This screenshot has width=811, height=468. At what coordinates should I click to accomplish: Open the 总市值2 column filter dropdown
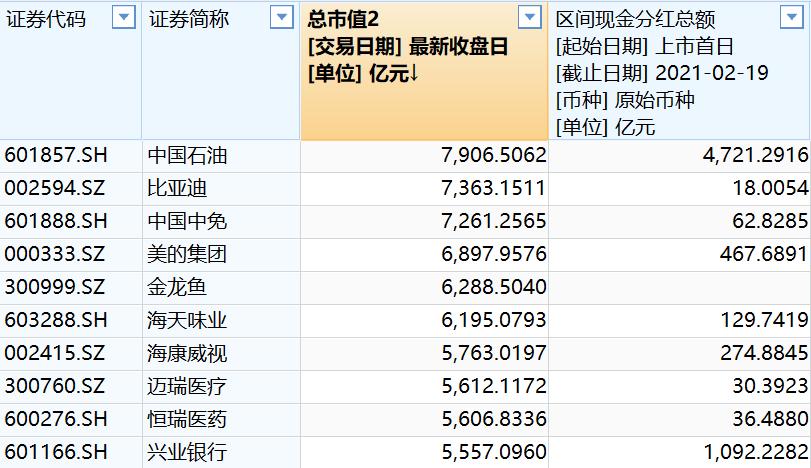(x=530, y=18)
